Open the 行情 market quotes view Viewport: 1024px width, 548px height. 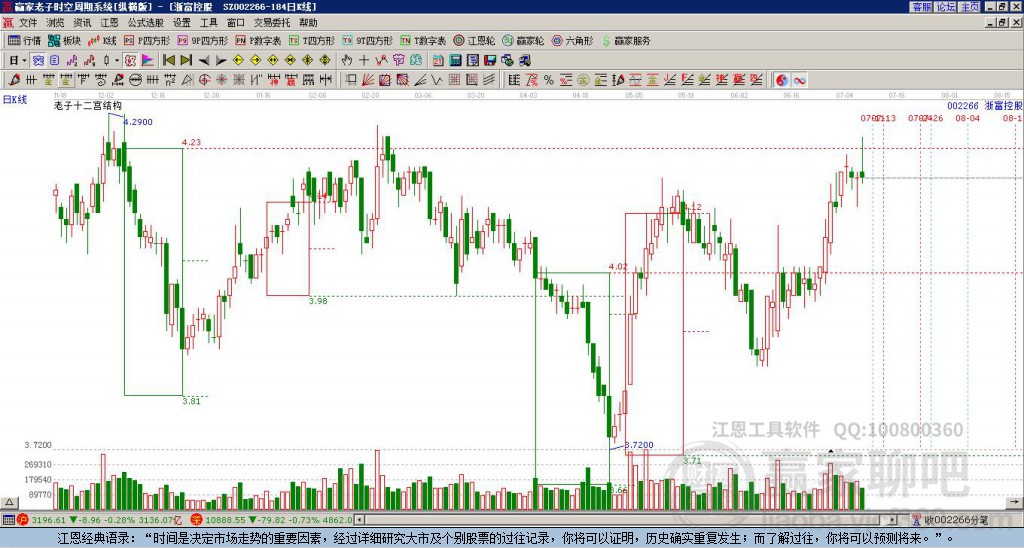[x=24, y=41]
